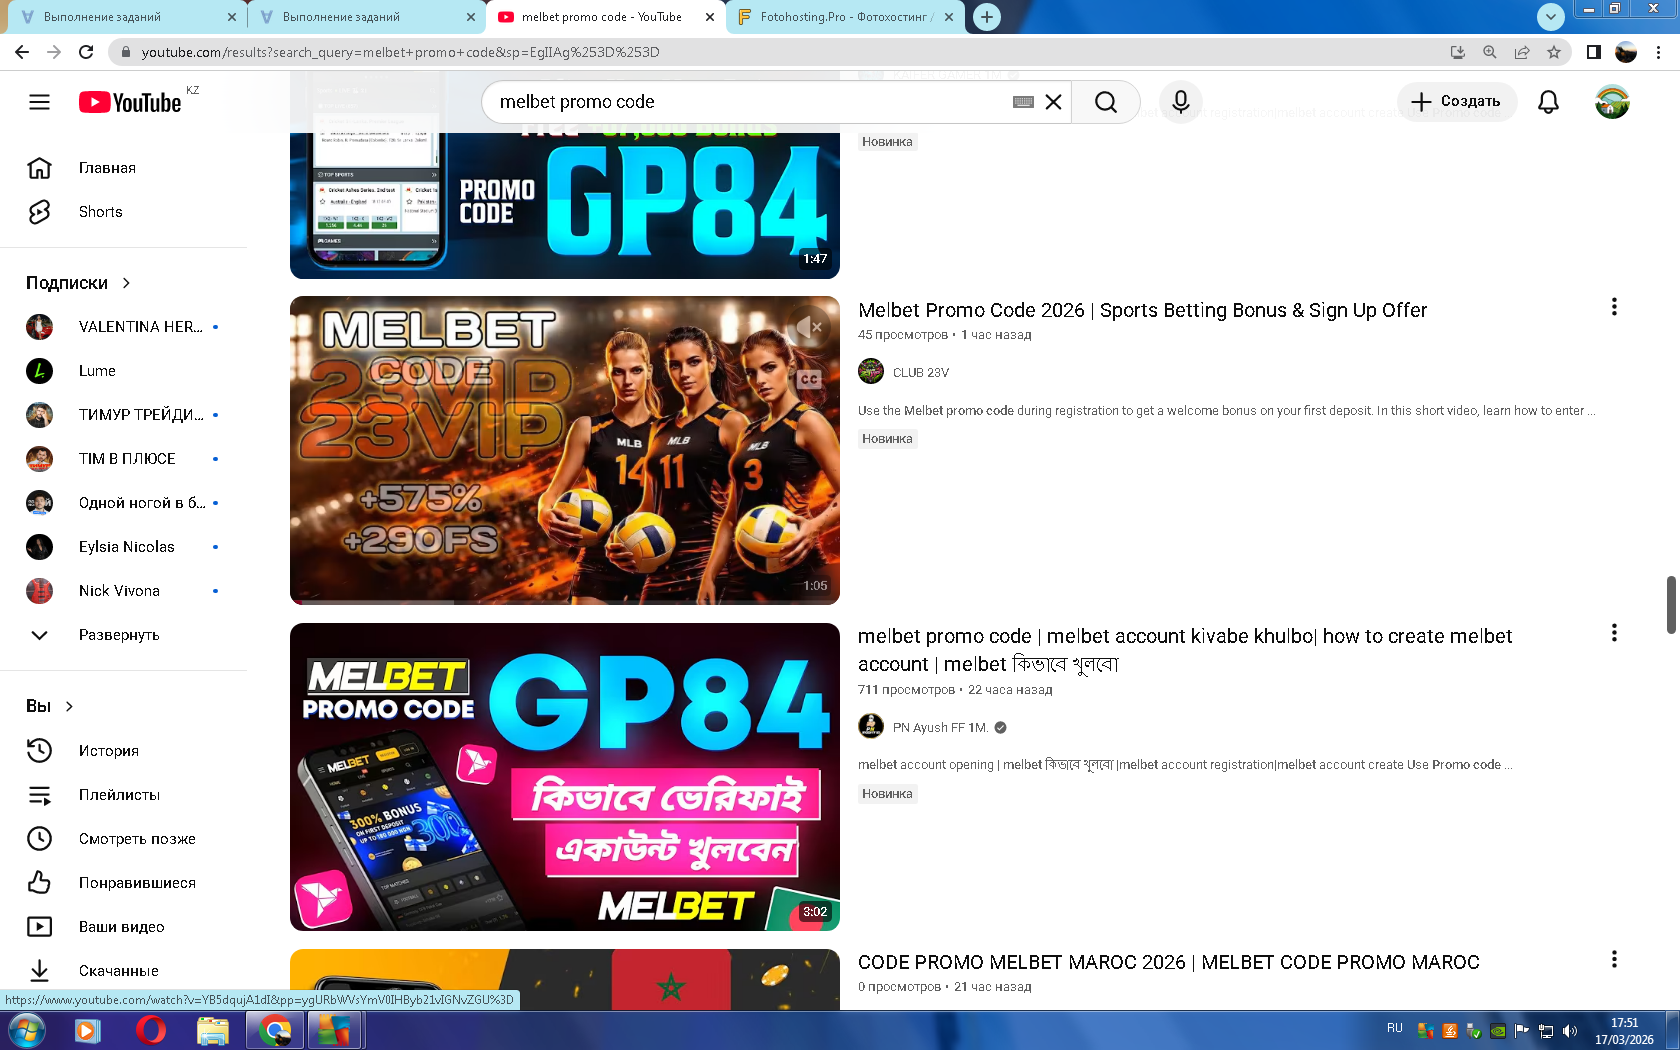This screenshot has height=1050, width=1680.
Task: Click the Создать button
Action: [1456, 102]
